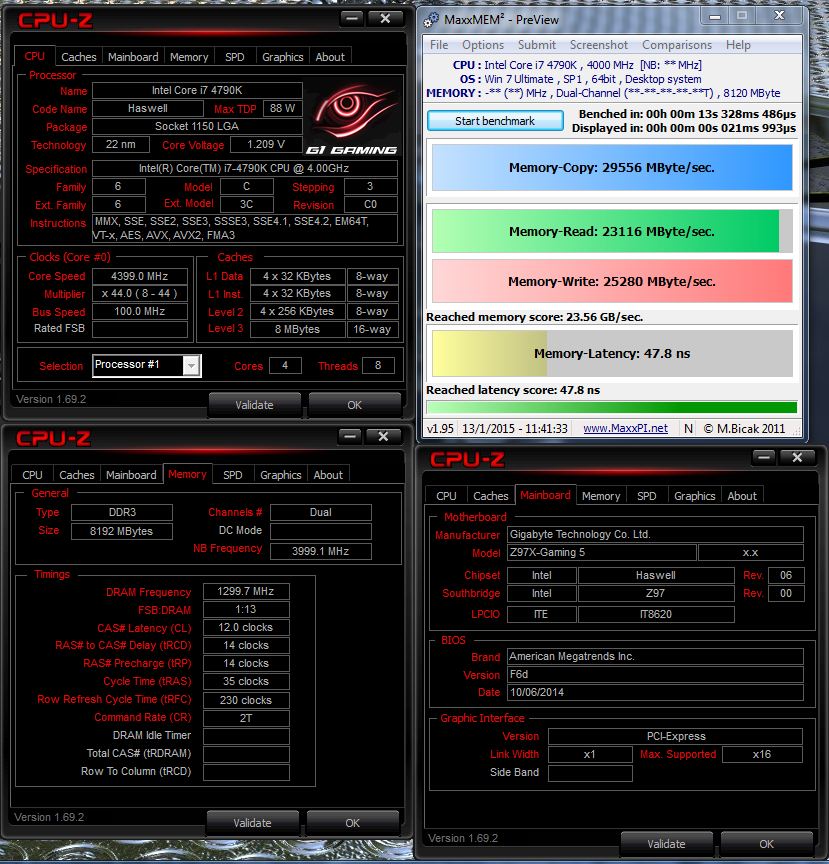Select Memory tab in top CPU-Z window
This screenshot has width=829, height=864.
pos(189,57)
